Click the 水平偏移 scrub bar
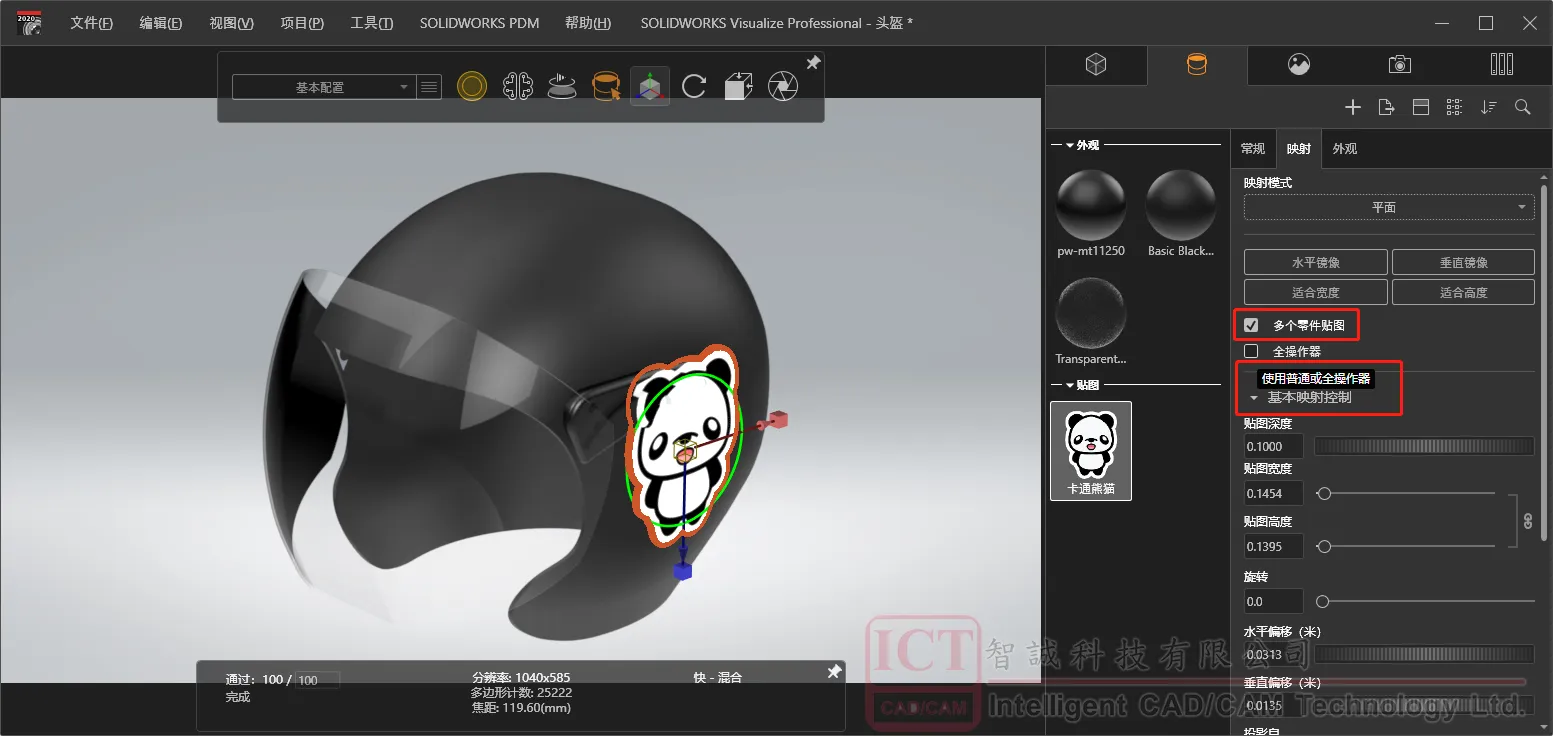This screenshot has height=736, width=1553. coord(1424,654)
